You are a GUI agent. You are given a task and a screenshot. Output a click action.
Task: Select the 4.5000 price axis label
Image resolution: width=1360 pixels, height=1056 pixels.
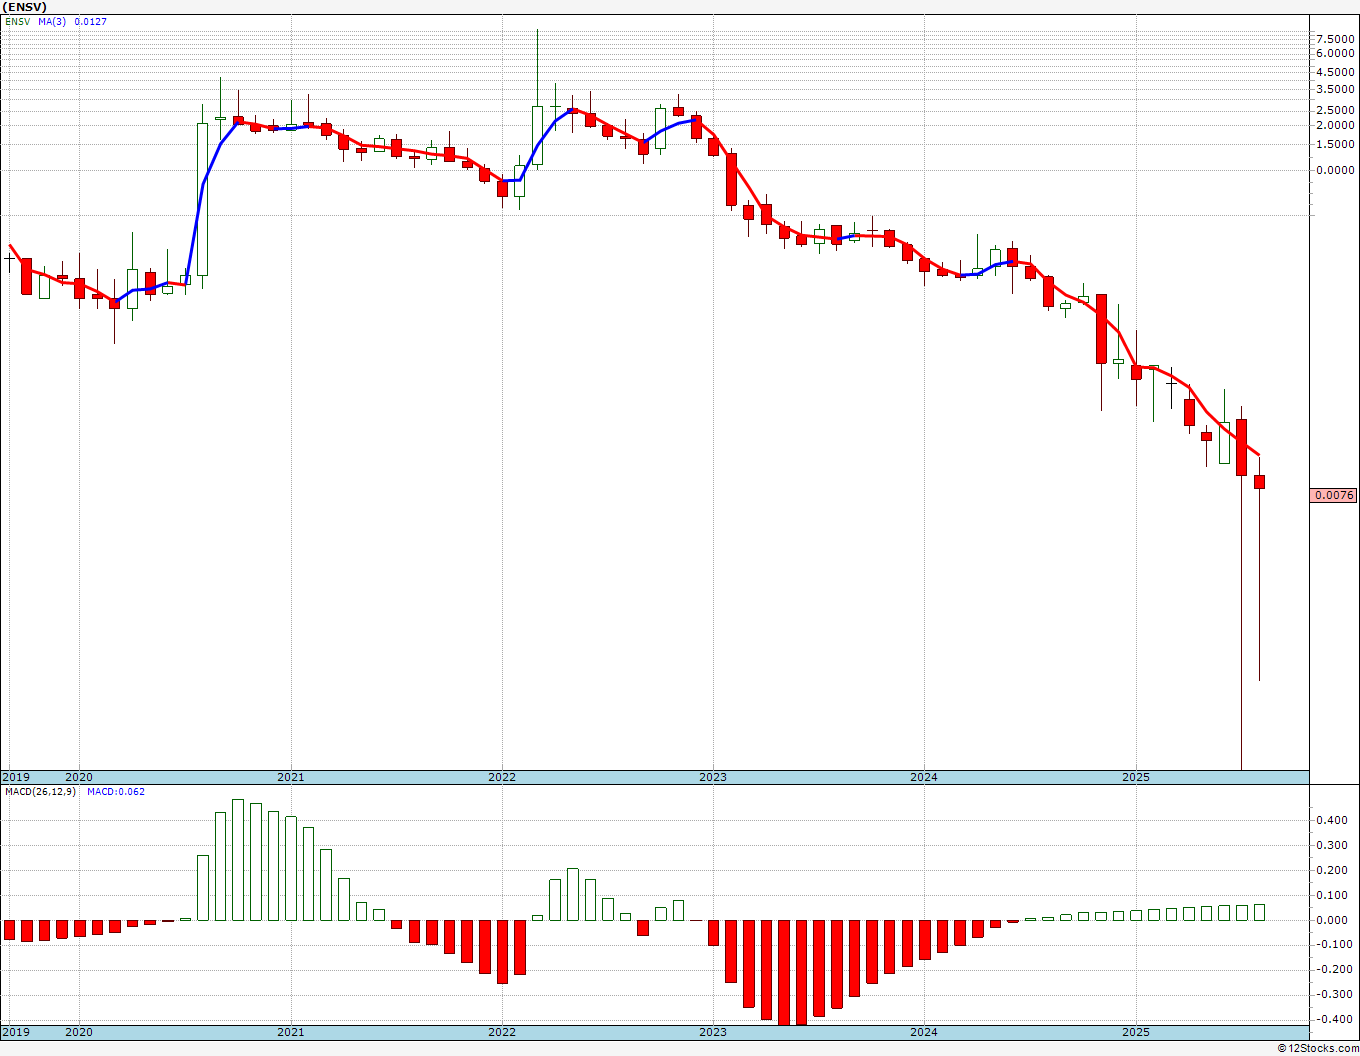(1335, 72)
